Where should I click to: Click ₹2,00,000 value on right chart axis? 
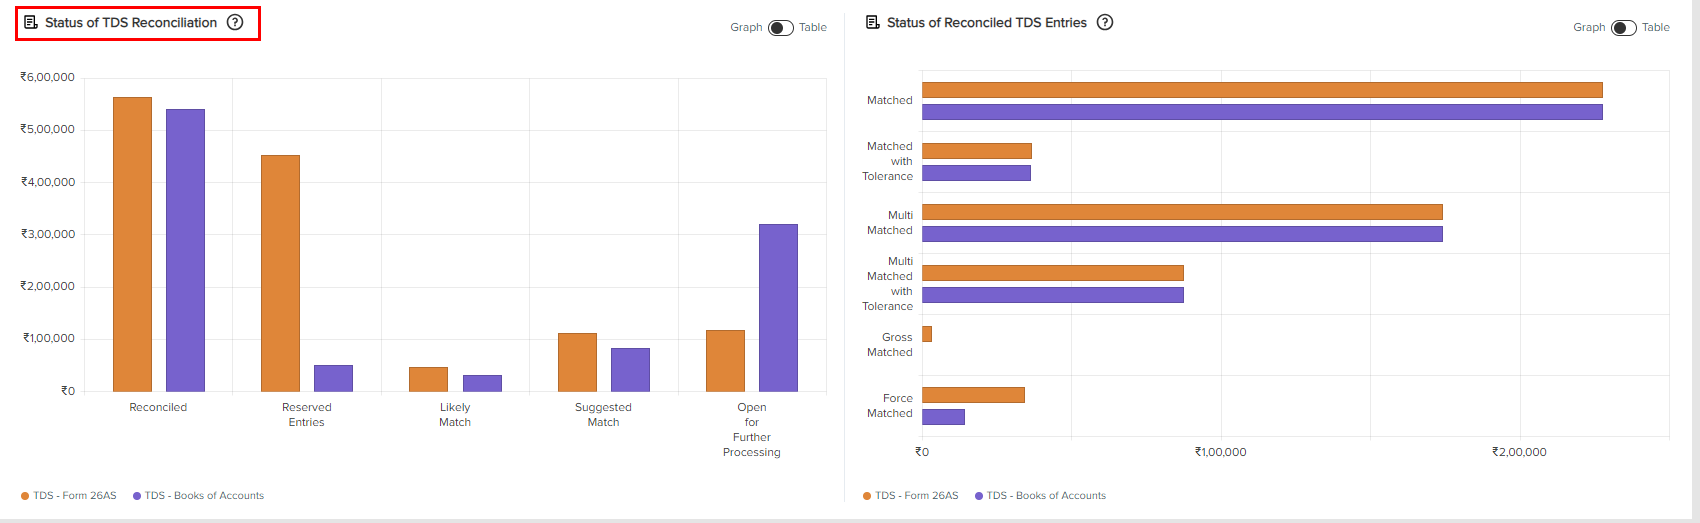click(x=1519, y=452)
